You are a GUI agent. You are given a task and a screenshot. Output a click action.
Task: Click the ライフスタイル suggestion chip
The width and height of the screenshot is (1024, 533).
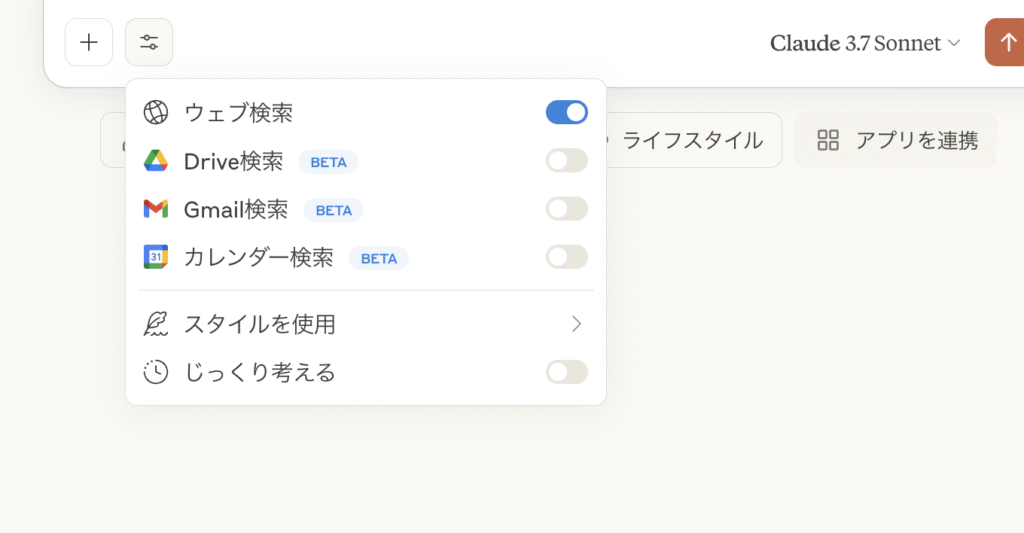click(692, 140)
